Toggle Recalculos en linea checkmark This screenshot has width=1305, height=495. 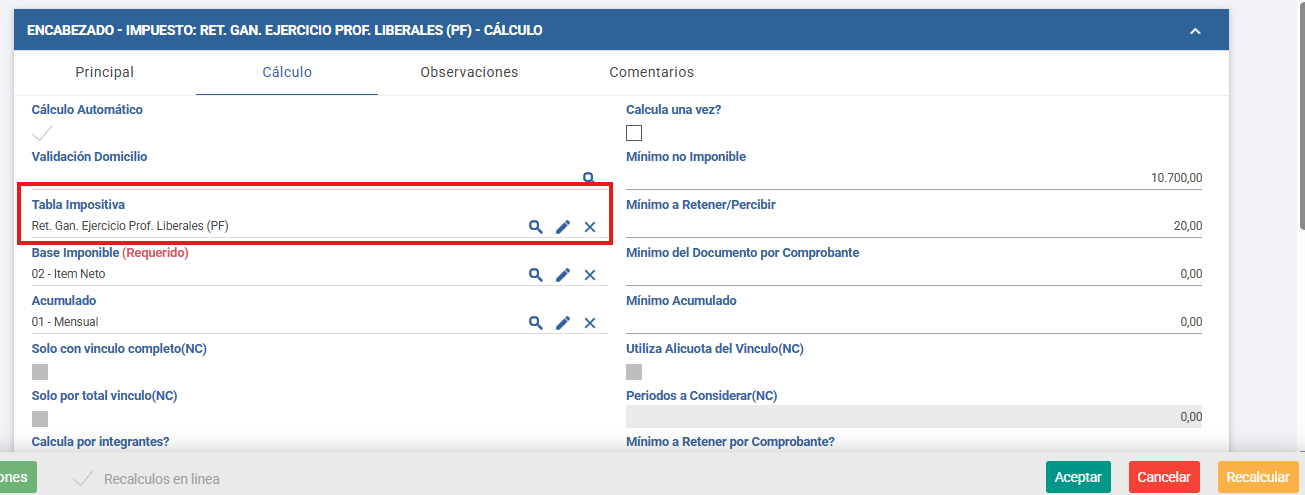[x=84, y=478]
